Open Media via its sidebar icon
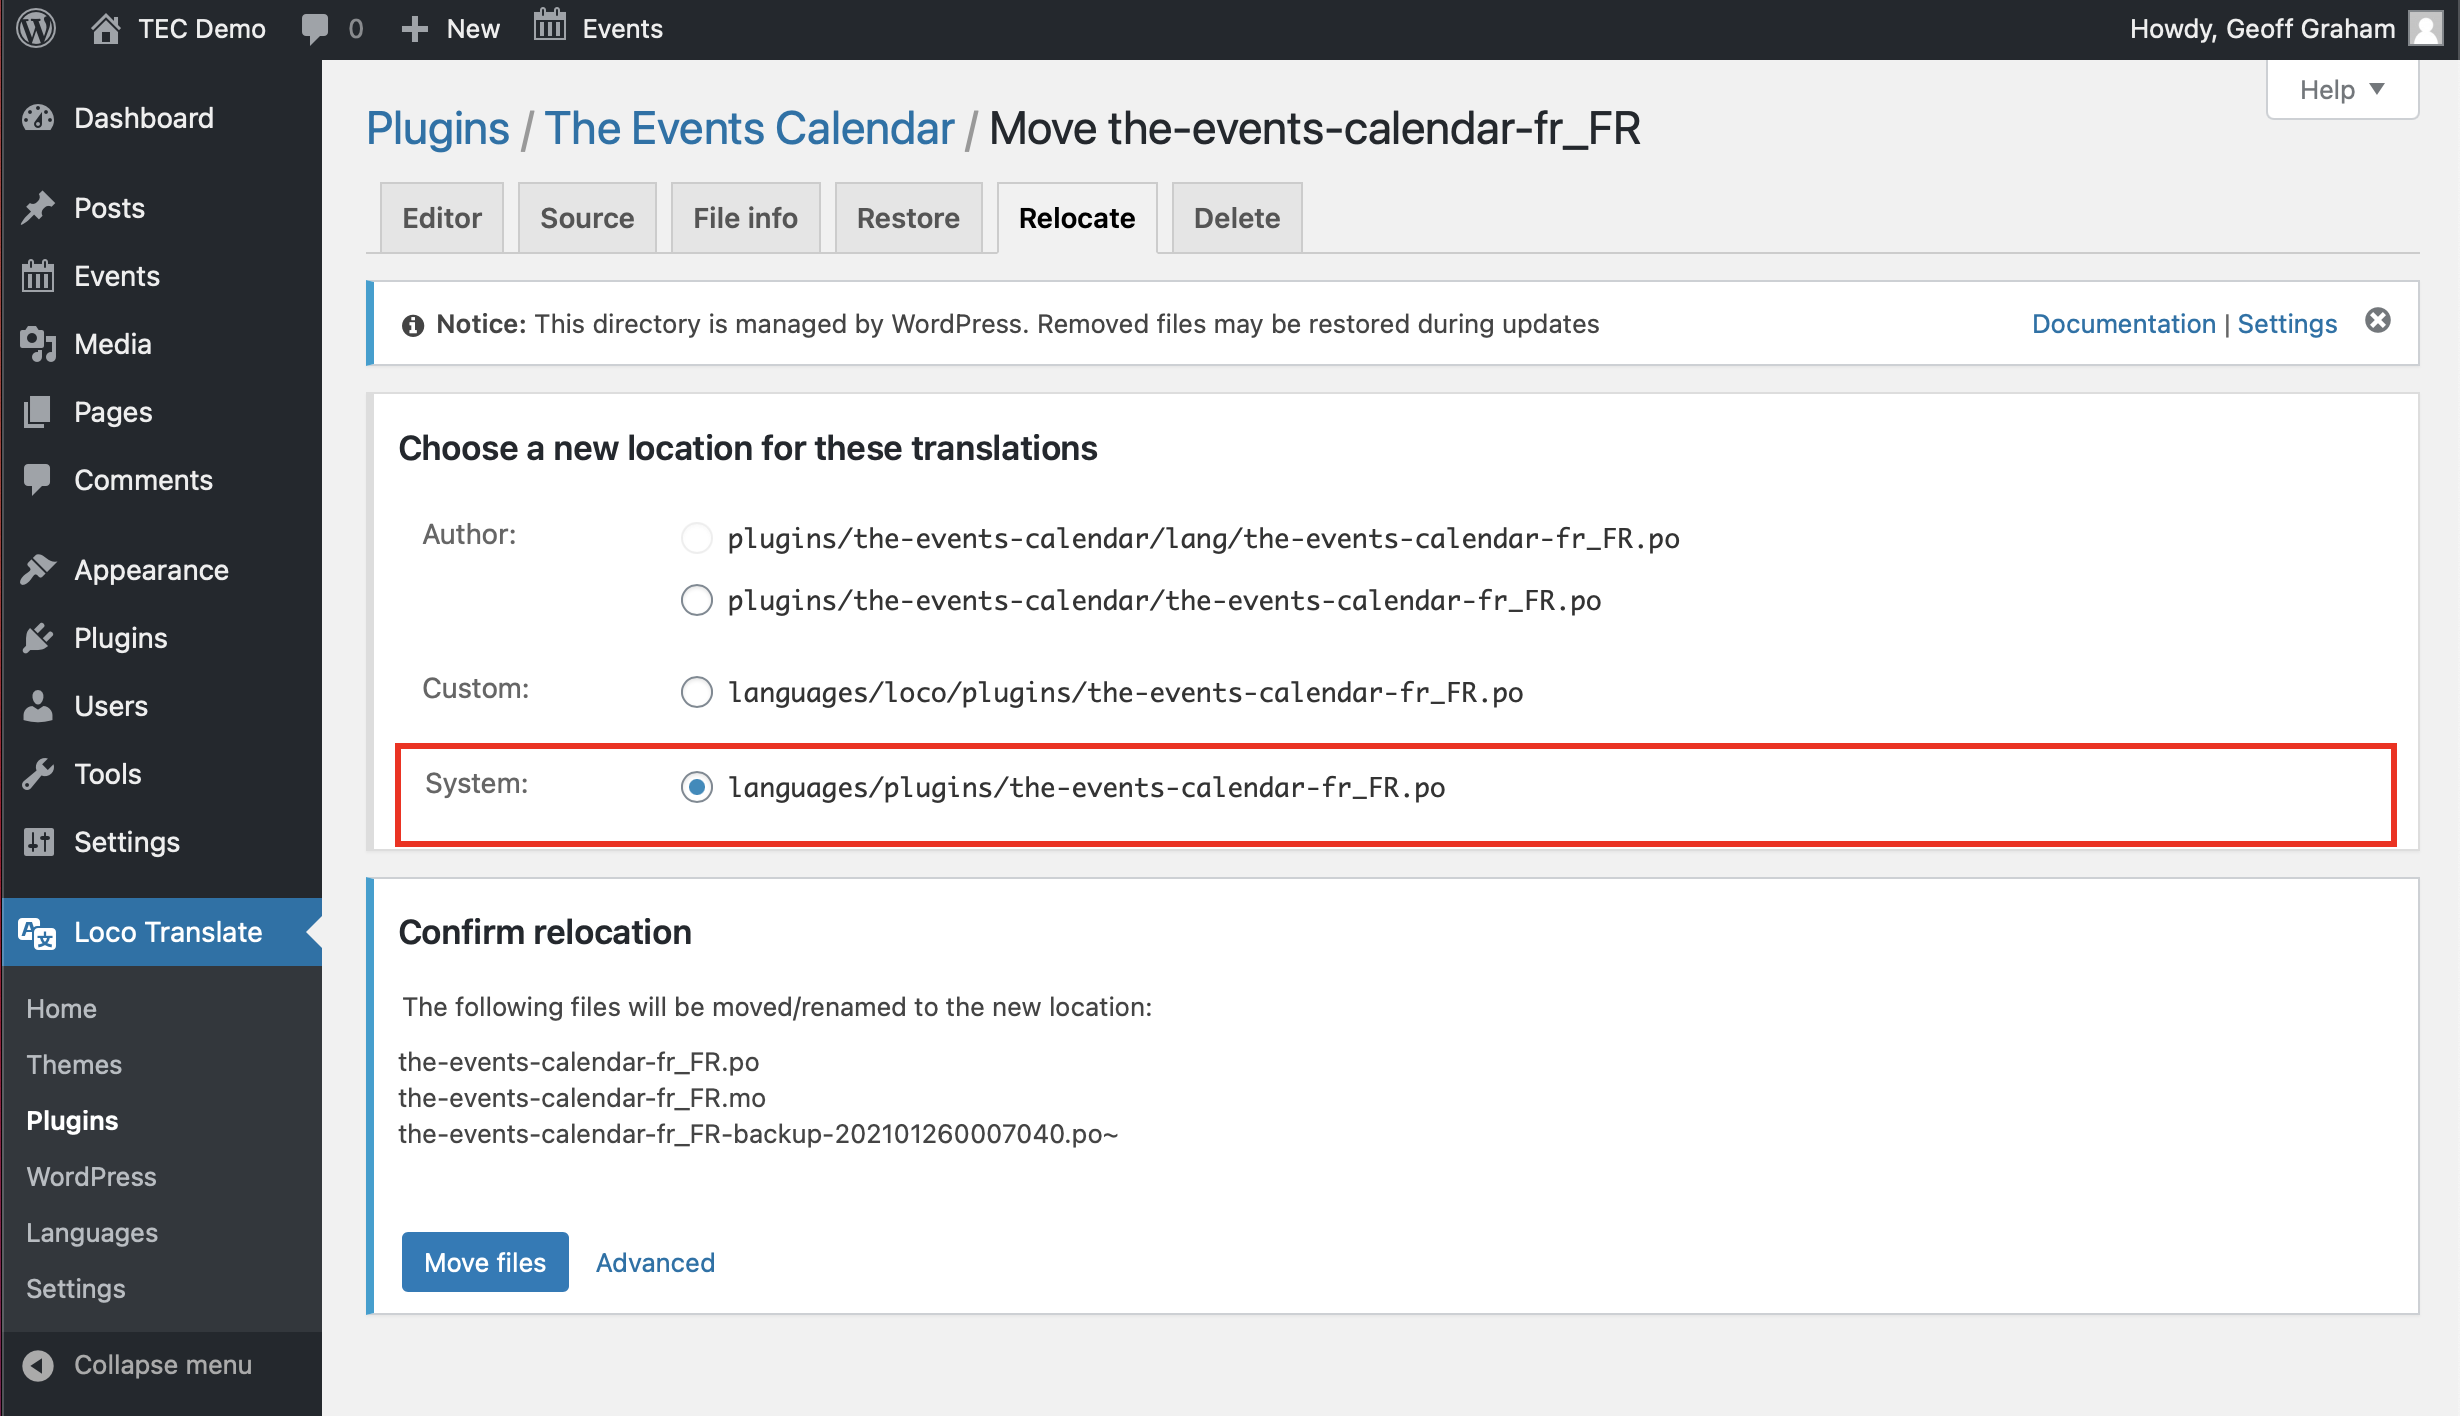2460x1416 pixels. point(38,344)
